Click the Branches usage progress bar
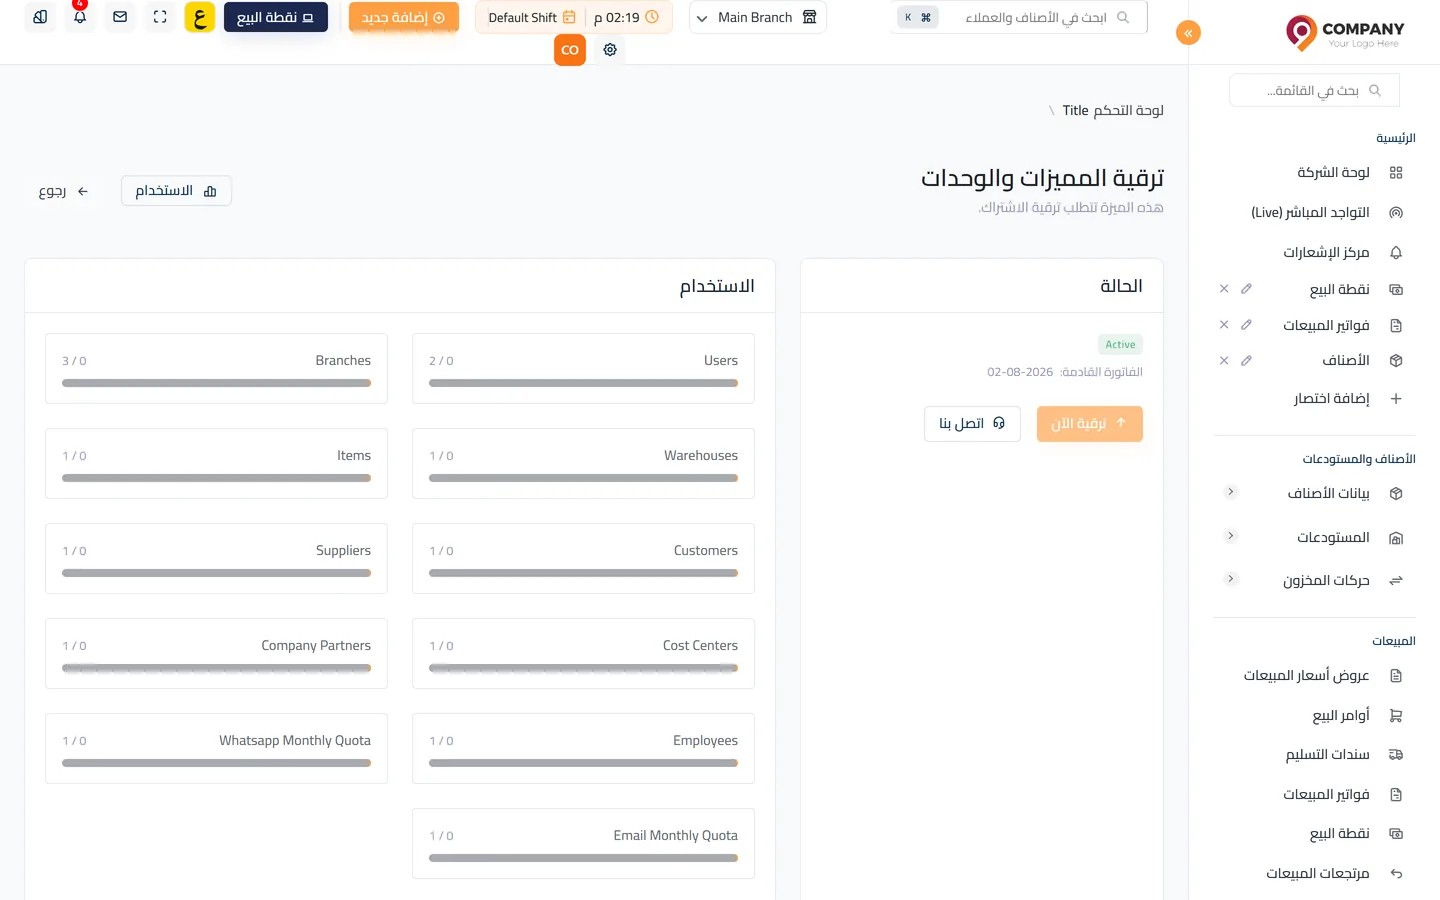Screen dimensions: 1440x900 point(216,383)
